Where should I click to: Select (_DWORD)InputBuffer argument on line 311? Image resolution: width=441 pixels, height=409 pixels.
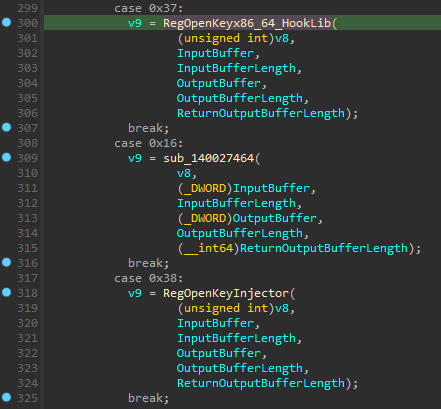coord(243,188)
